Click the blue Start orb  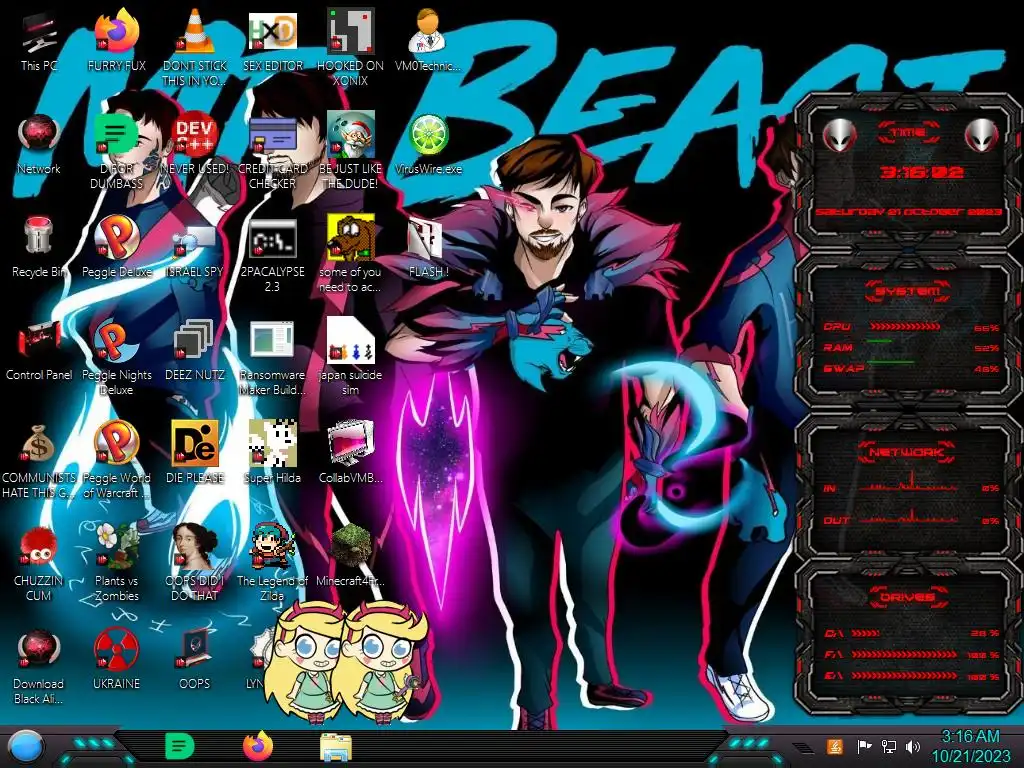[26, 748]
